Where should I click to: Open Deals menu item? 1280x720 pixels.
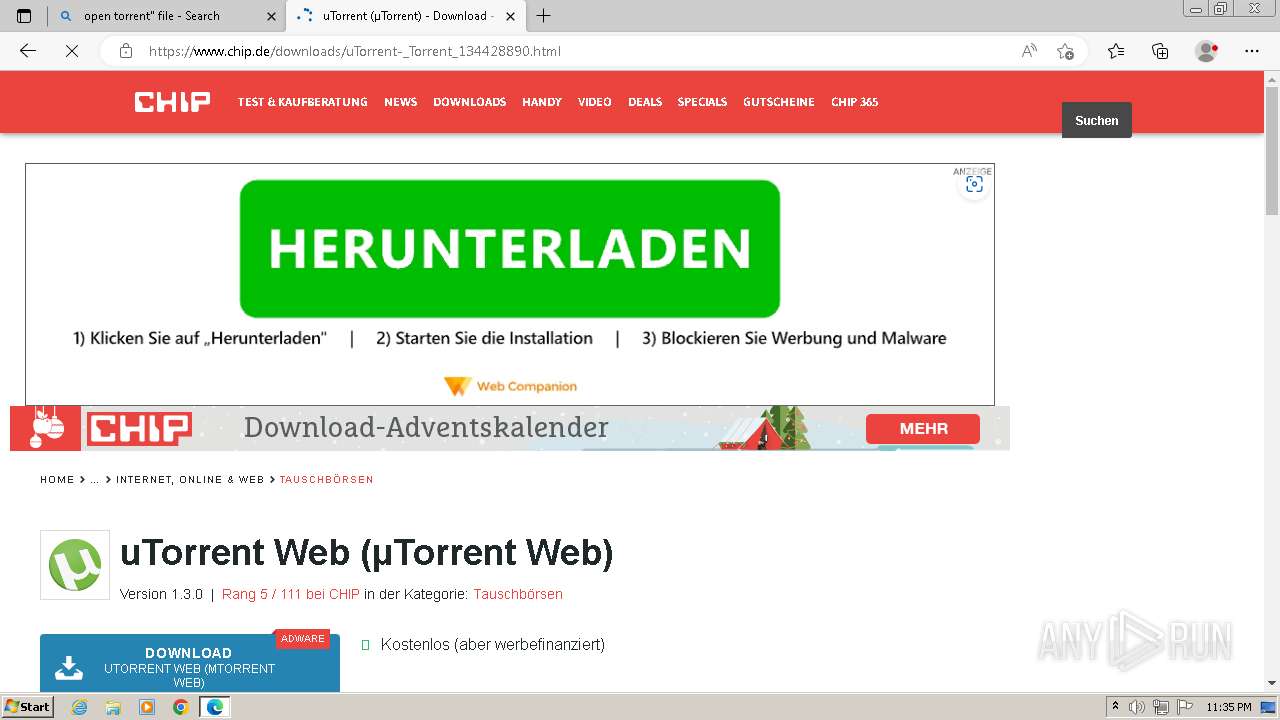(645, 102)
